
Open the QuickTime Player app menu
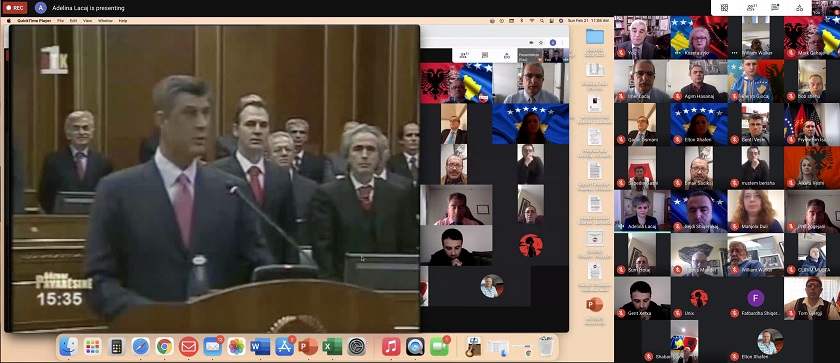pyautogui.click(x=34, y=20)
